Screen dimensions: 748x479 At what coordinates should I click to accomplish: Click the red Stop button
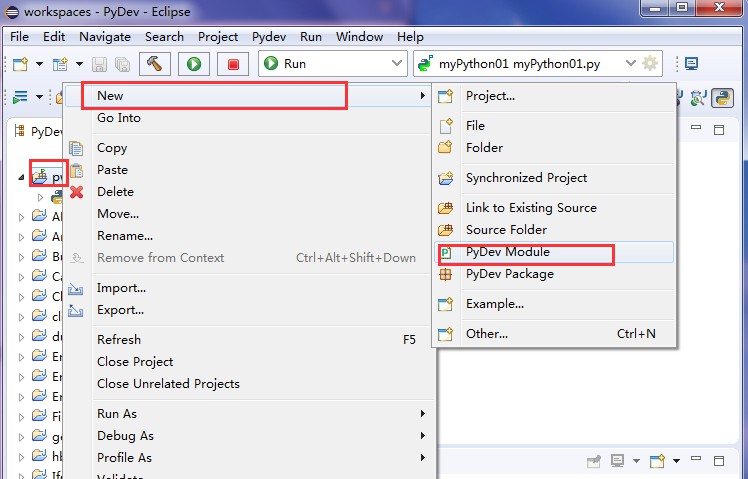coord(233,63)
